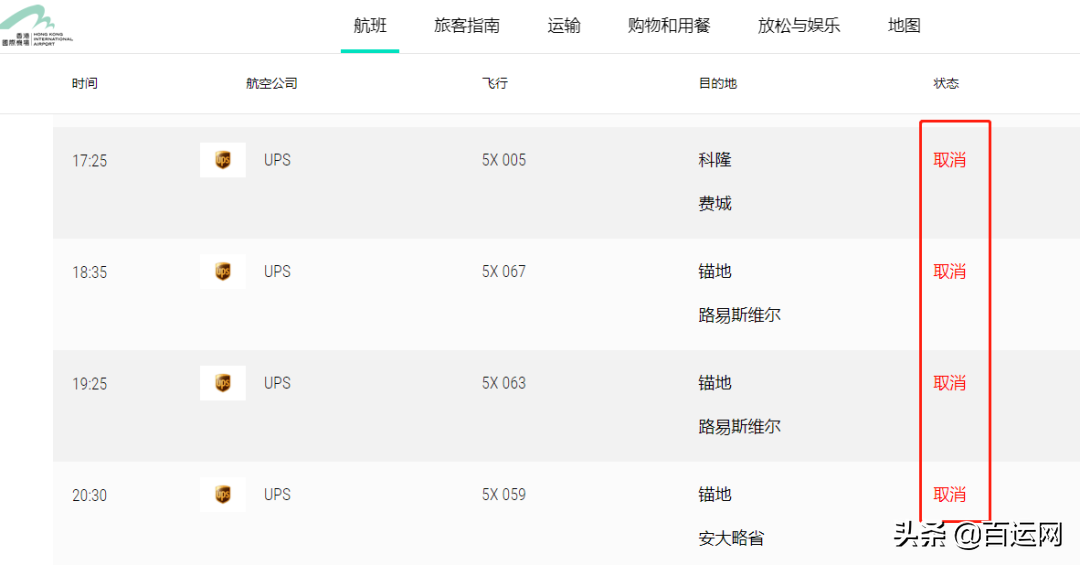This screenshot has height=565, width=1080.
Task: Click the 目的地 column header
Action: (x=718, y=83)
